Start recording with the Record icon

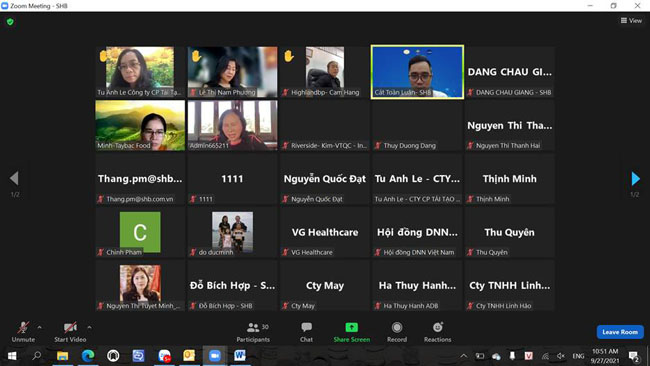(397, 332)
